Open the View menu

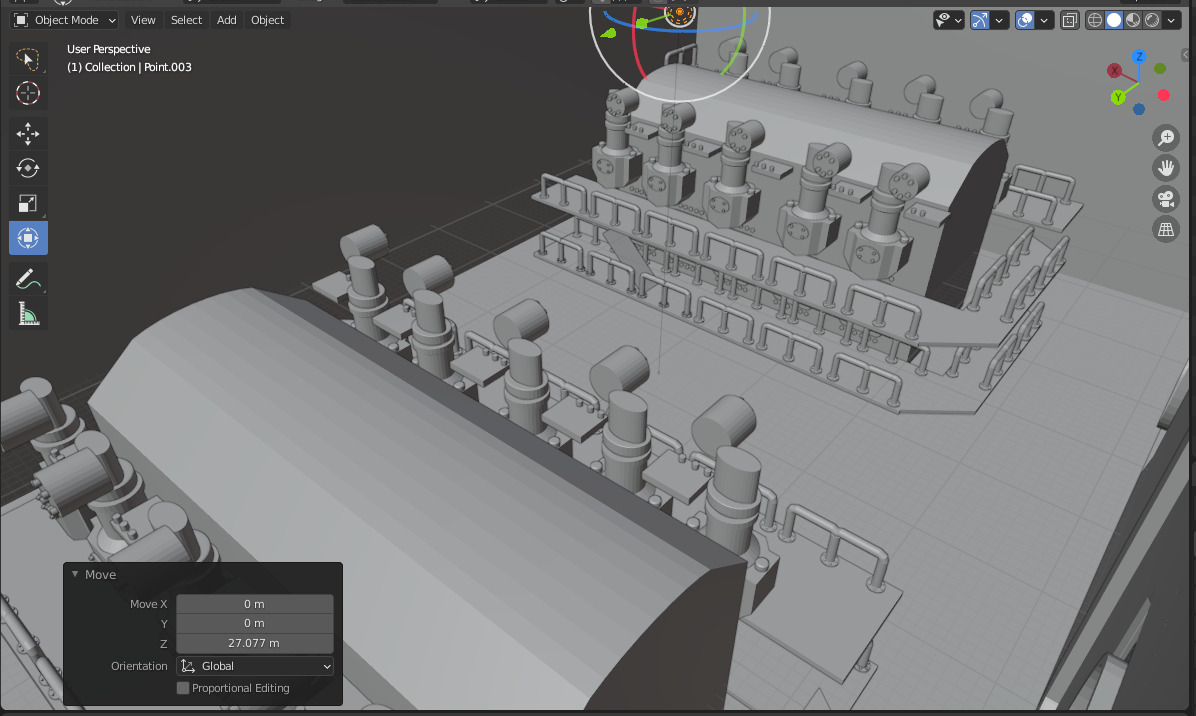(x=143, y=21)
